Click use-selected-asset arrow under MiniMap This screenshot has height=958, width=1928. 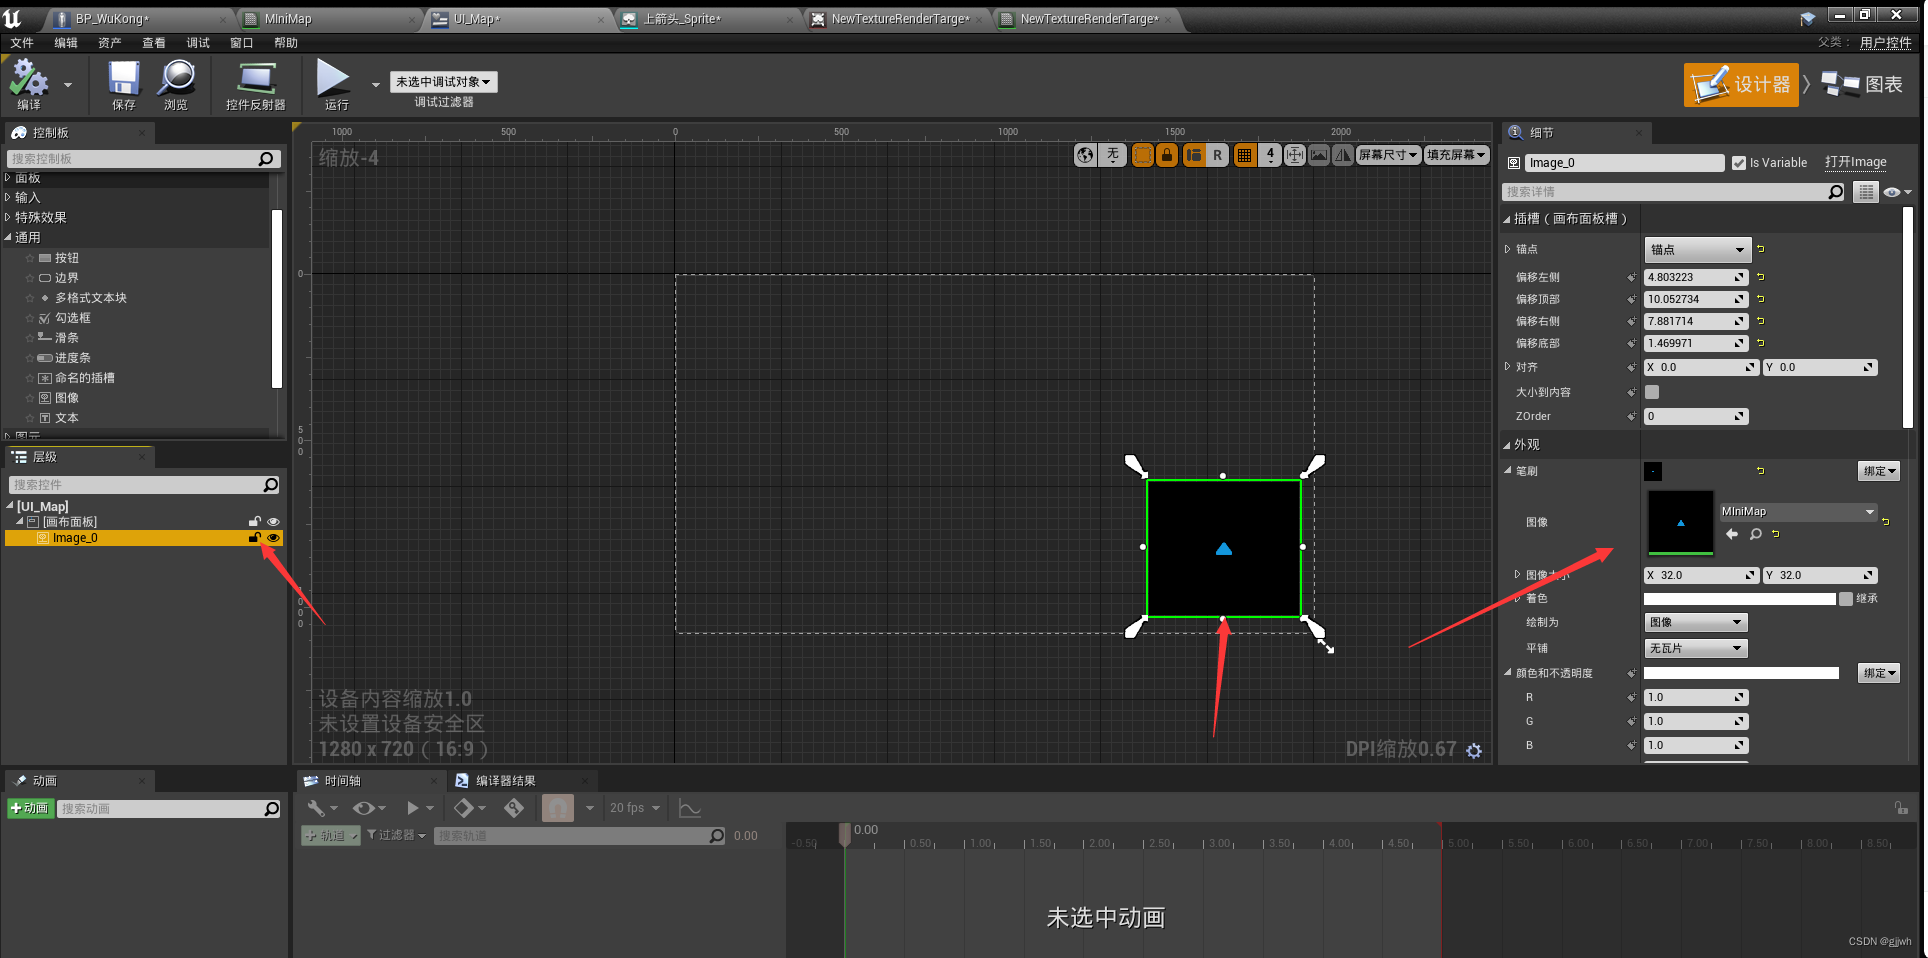coord(1732,535)
